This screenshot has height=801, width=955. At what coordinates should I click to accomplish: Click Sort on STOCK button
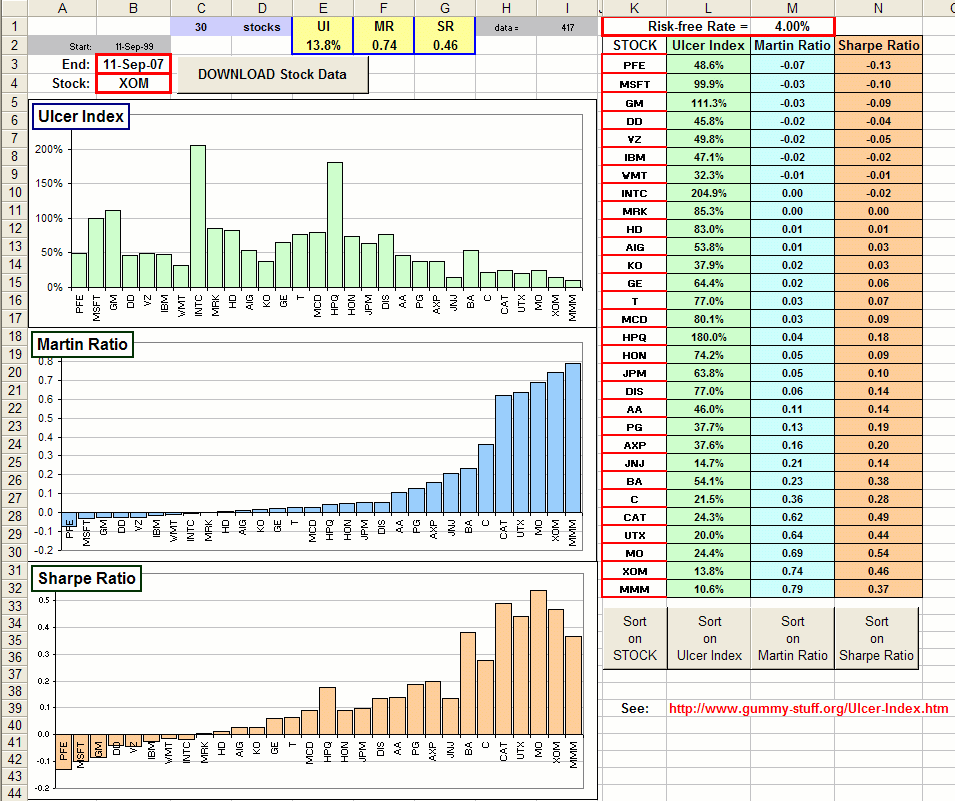[635, 638]
